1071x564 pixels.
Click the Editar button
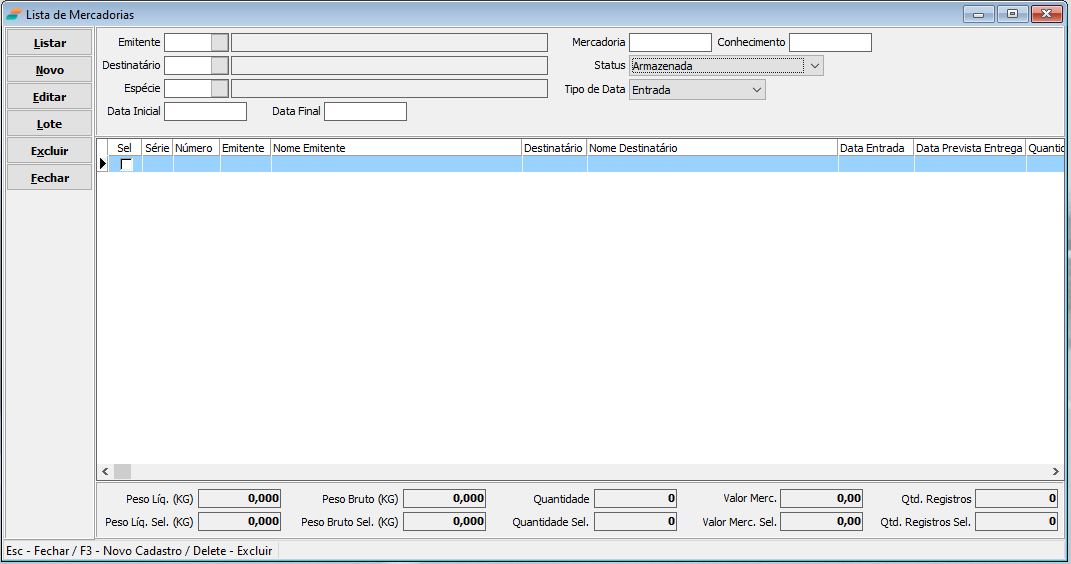49,97
